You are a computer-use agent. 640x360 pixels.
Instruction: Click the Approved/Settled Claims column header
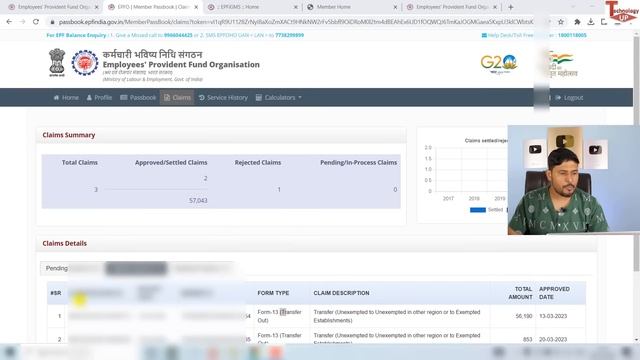171,162
